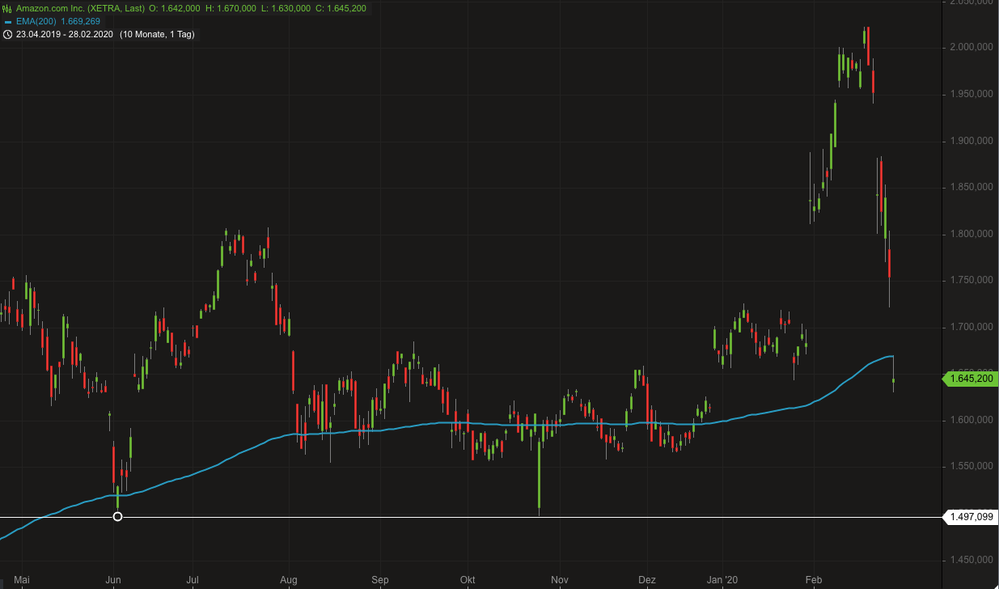Click the clock icon before the date range

pyautogui.click(x=7, y=34)
